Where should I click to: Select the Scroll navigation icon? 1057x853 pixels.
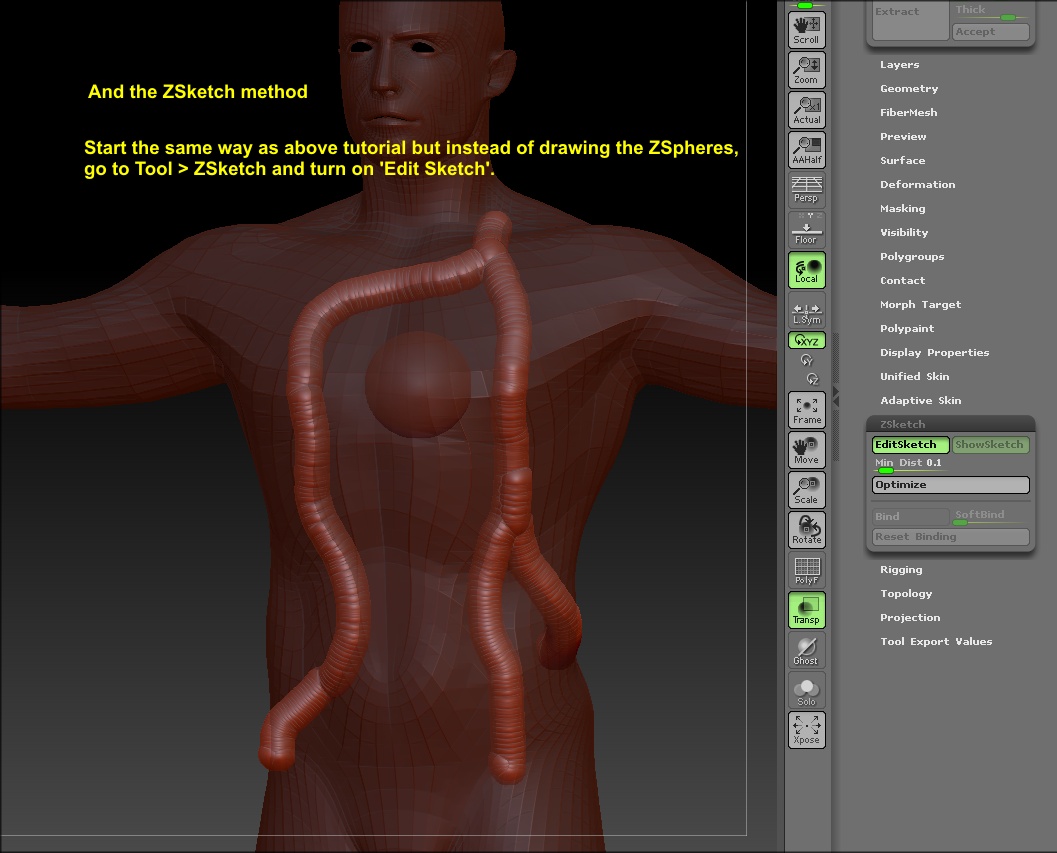806,30
